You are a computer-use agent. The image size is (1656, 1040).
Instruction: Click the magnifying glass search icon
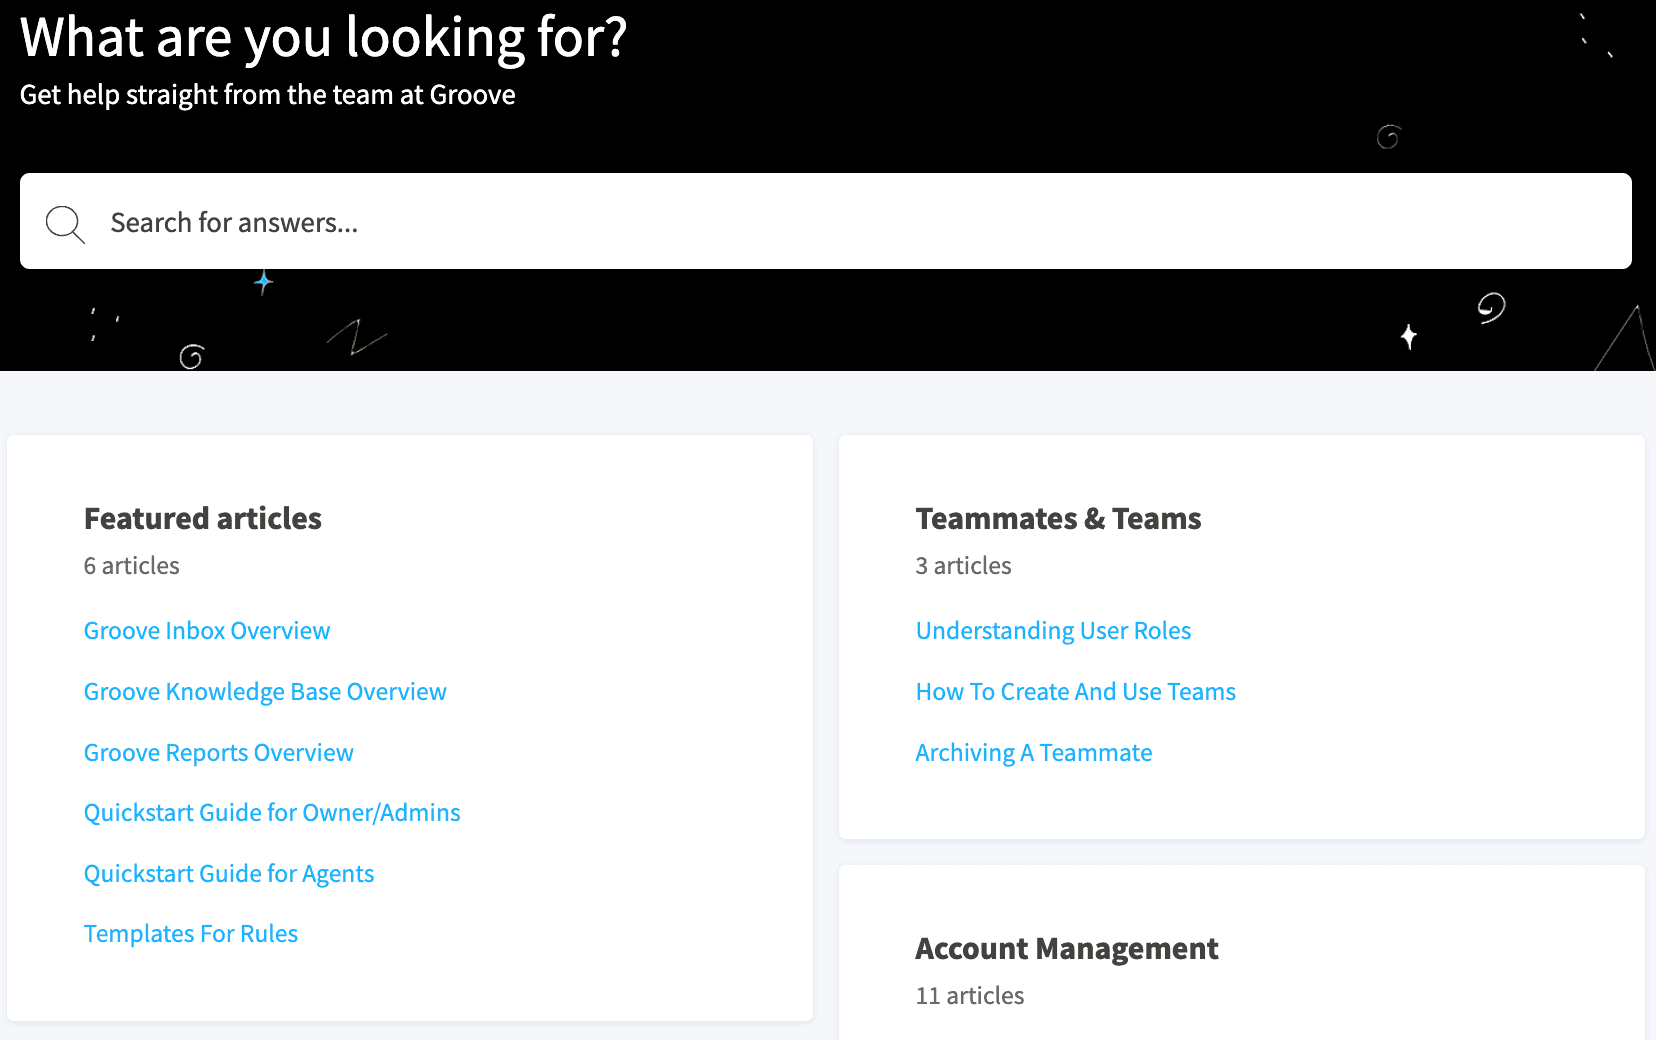(x=64, y=222)
